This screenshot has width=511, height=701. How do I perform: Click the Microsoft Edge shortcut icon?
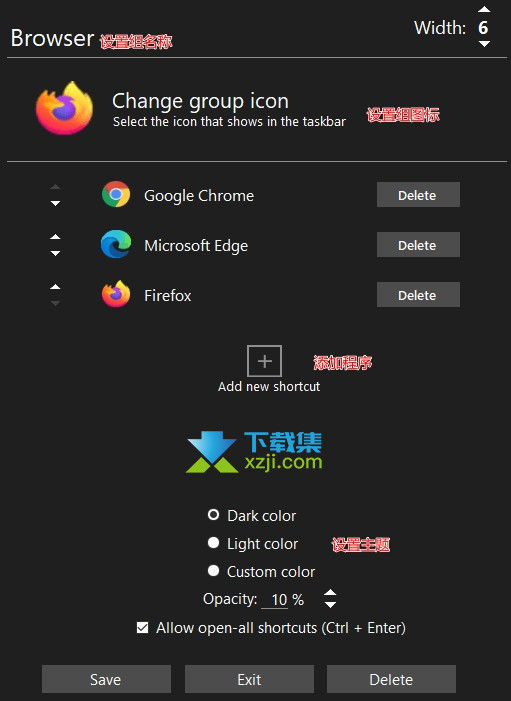(116, 245)
